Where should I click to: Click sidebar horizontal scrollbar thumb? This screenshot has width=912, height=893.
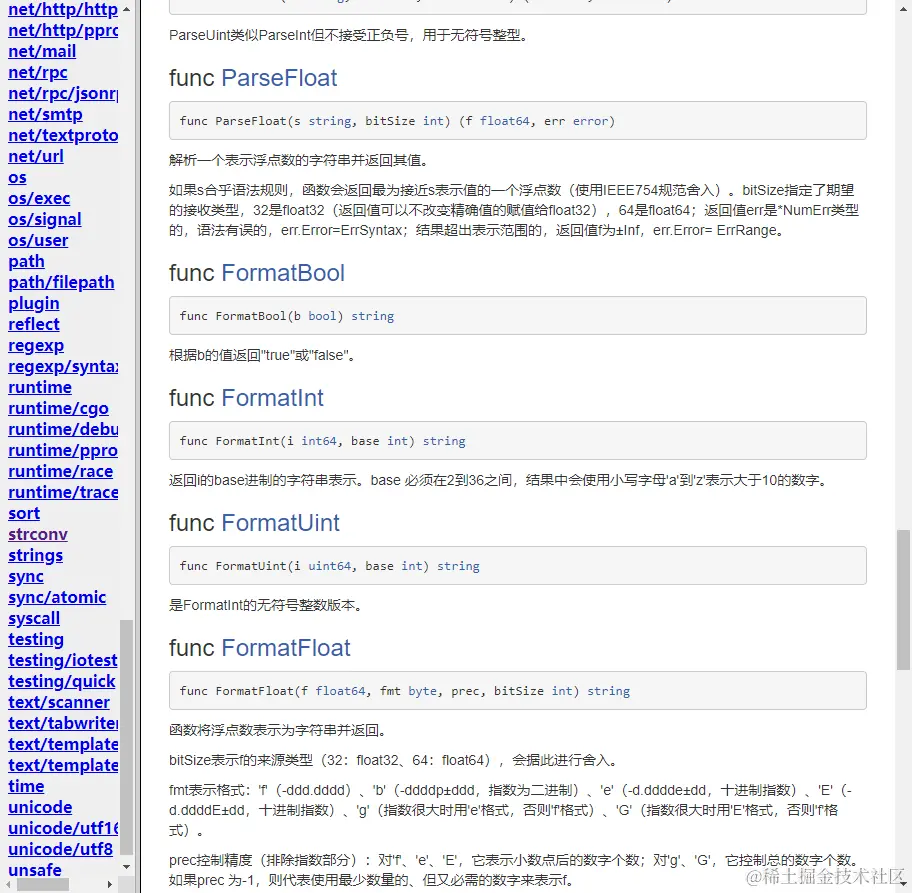(43, 885)
